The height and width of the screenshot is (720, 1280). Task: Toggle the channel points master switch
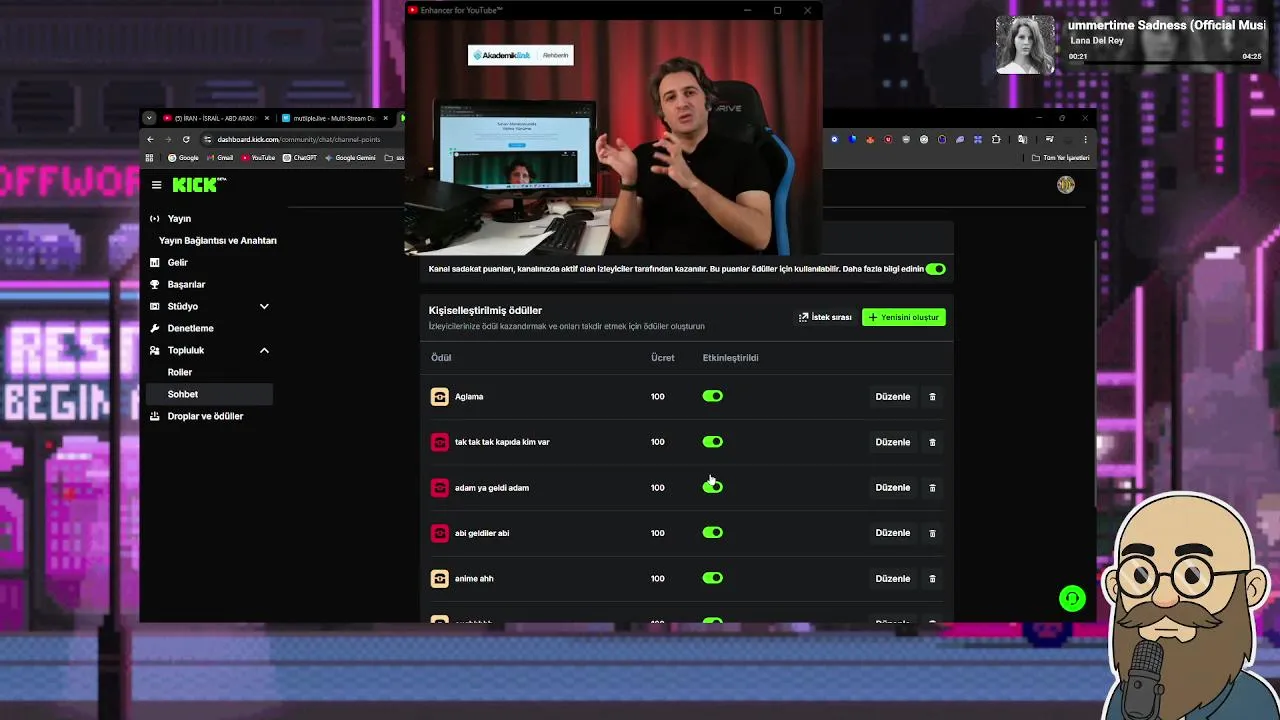point(935,269)
